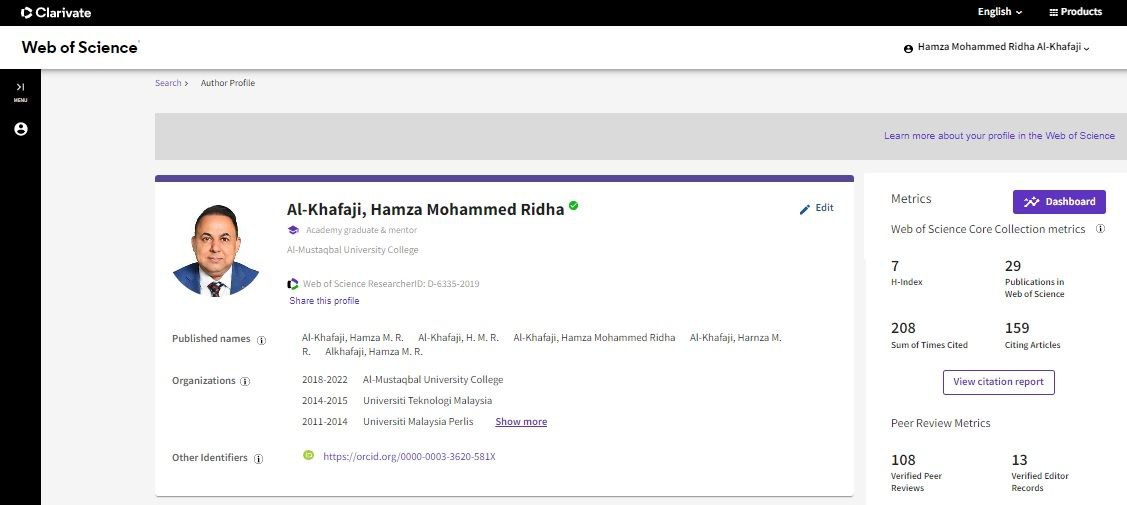Open the metrics Dashboard button

tap(1059, 201)
